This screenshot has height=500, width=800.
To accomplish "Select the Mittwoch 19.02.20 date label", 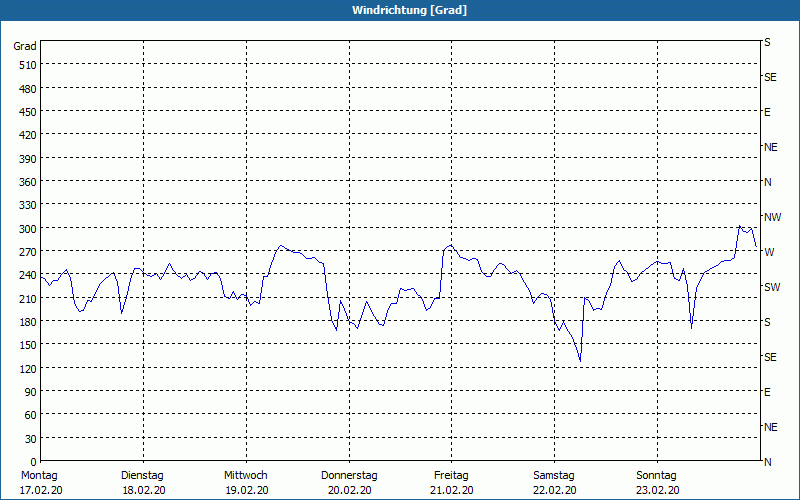I will 246,483.
